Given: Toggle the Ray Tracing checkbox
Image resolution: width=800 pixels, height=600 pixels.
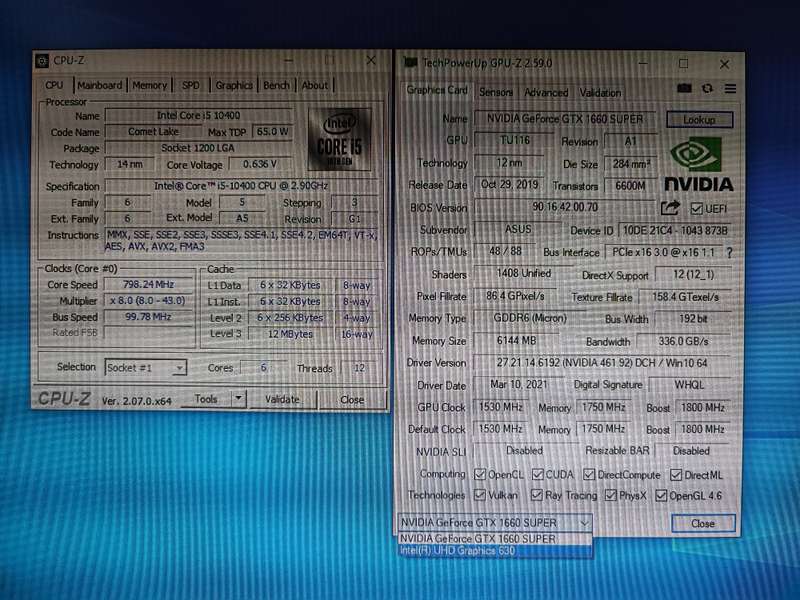Looking at the screenshot, I should [536, 495].
